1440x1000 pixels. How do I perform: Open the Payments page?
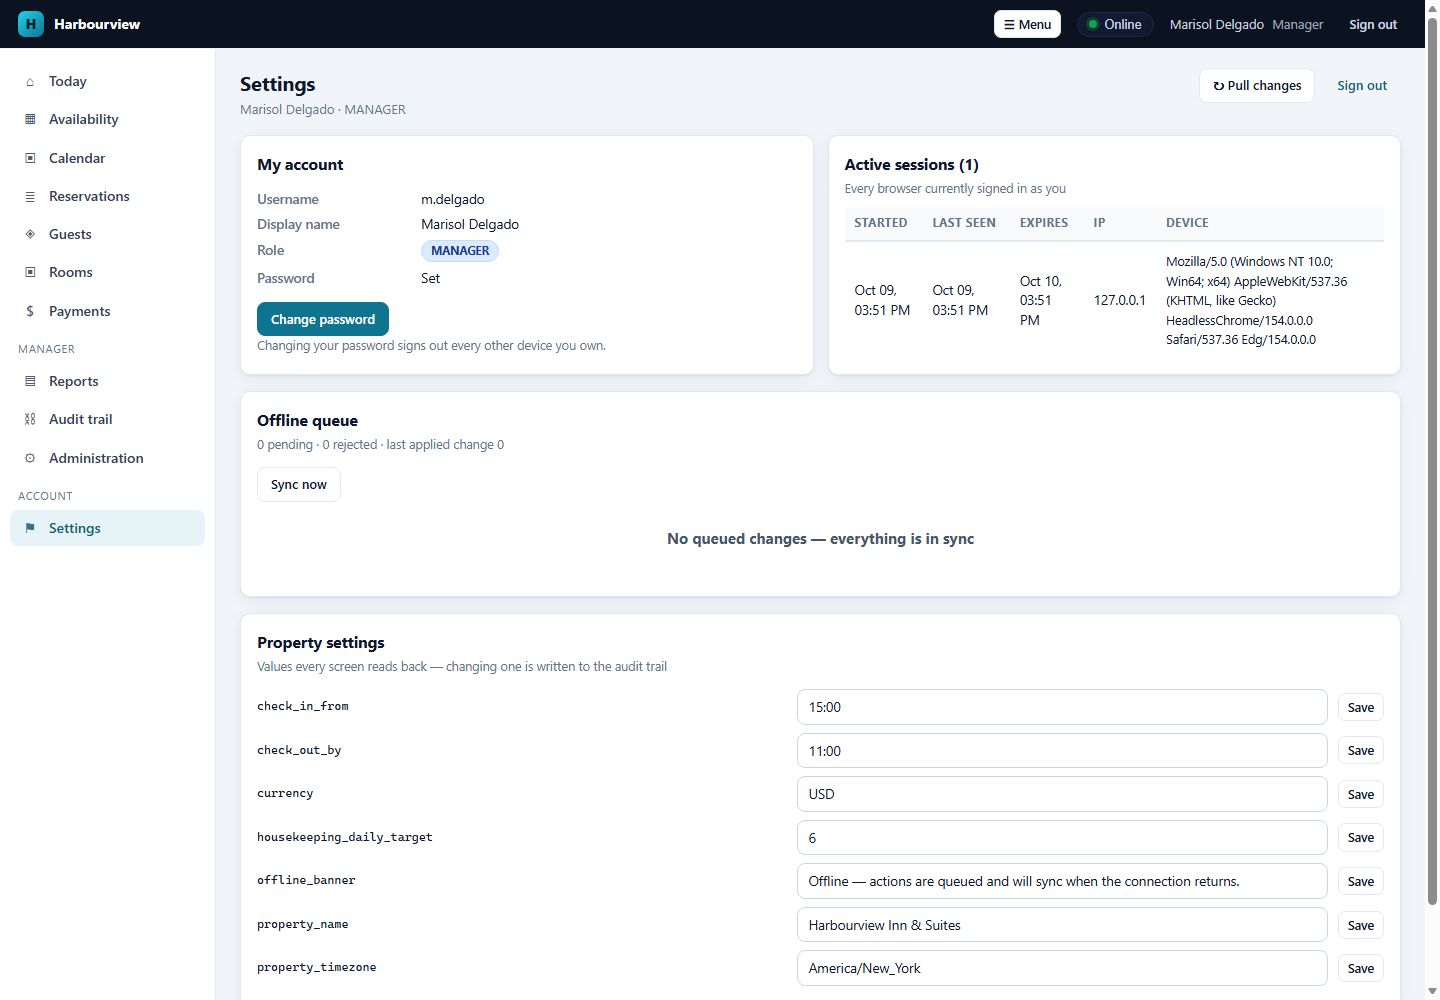[107, 312]
